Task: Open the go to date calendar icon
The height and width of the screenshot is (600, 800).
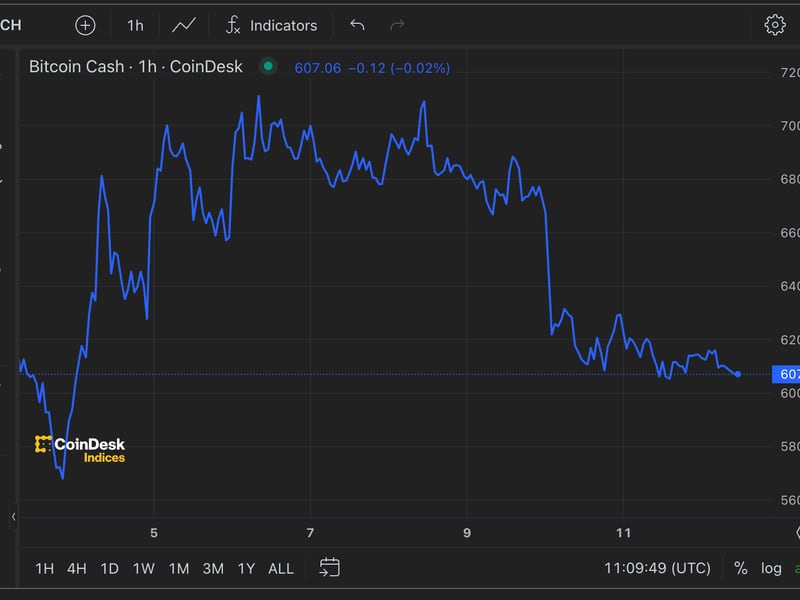Action: 330,568
